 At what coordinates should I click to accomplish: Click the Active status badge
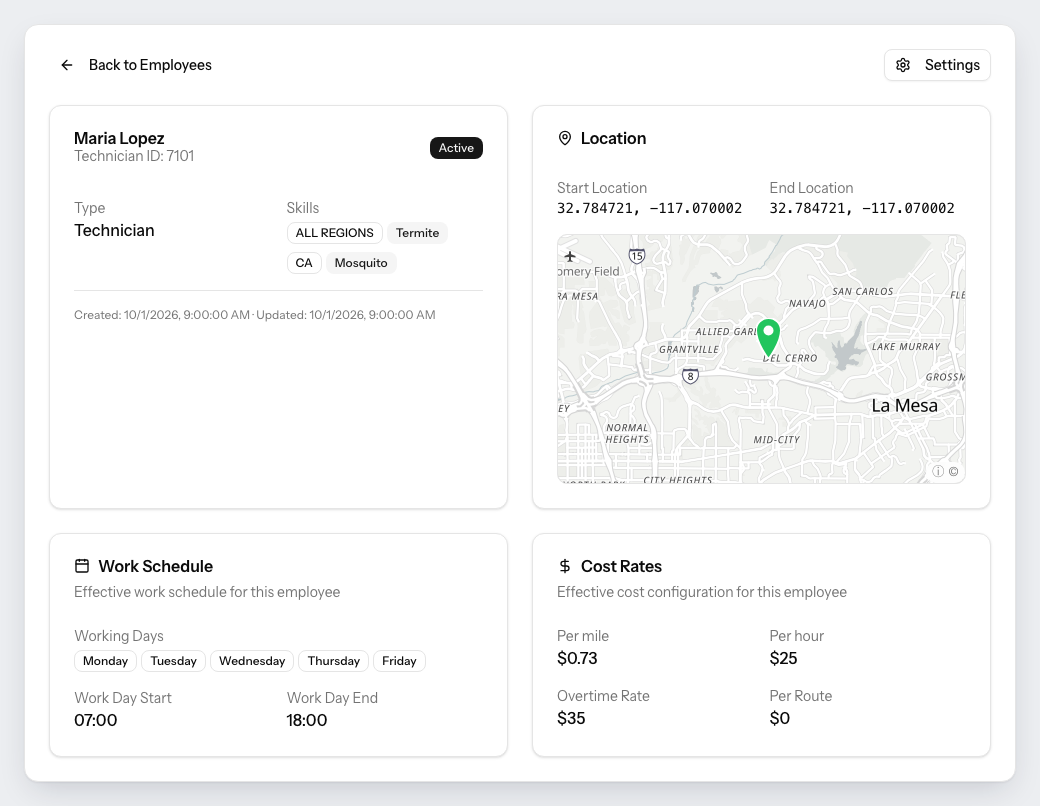pos(456,148)
